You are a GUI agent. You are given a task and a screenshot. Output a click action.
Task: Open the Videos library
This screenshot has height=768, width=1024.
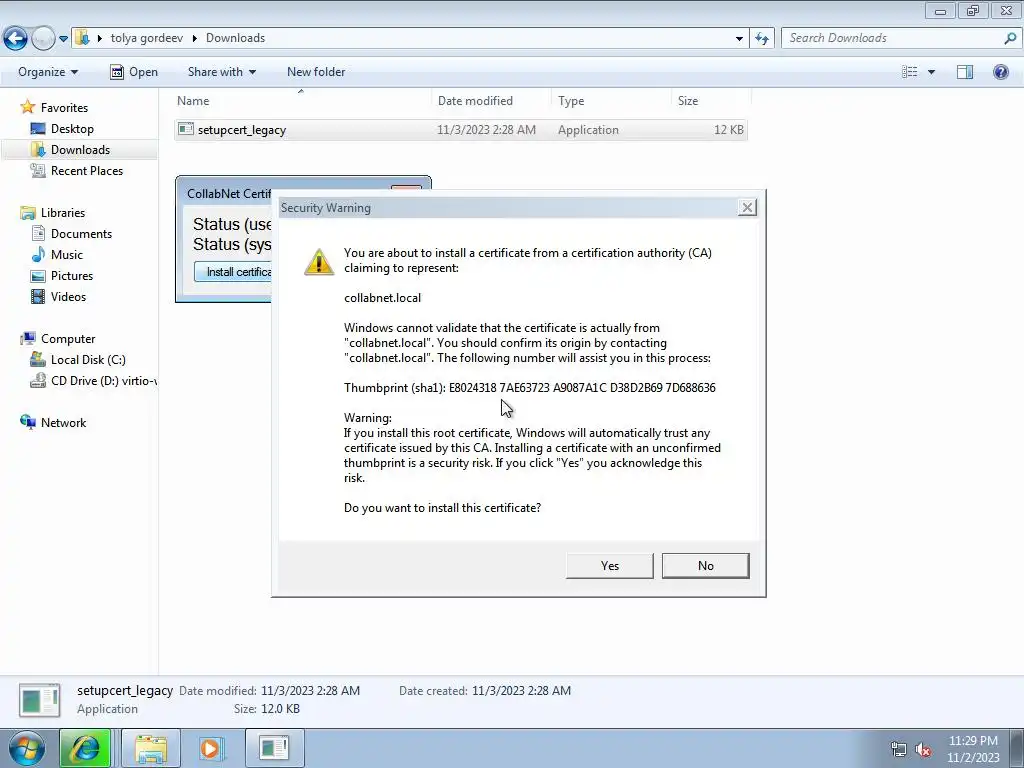coord(68,296)
